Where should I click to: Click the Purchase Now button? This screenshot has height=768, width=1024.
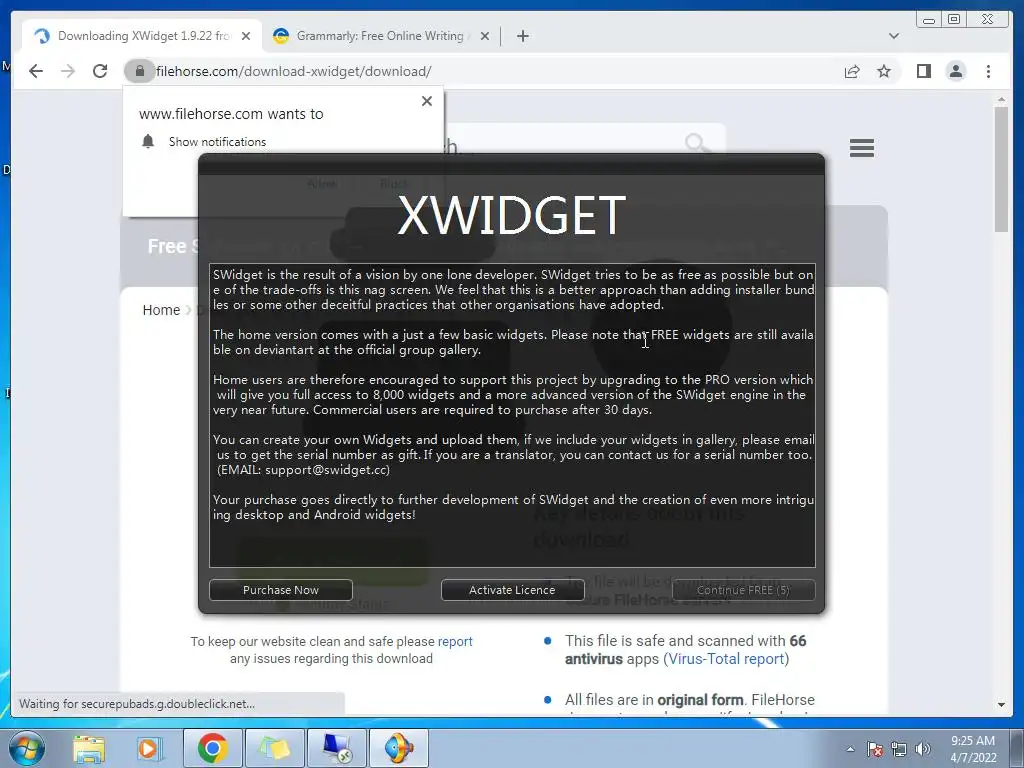tap(281, 590)
